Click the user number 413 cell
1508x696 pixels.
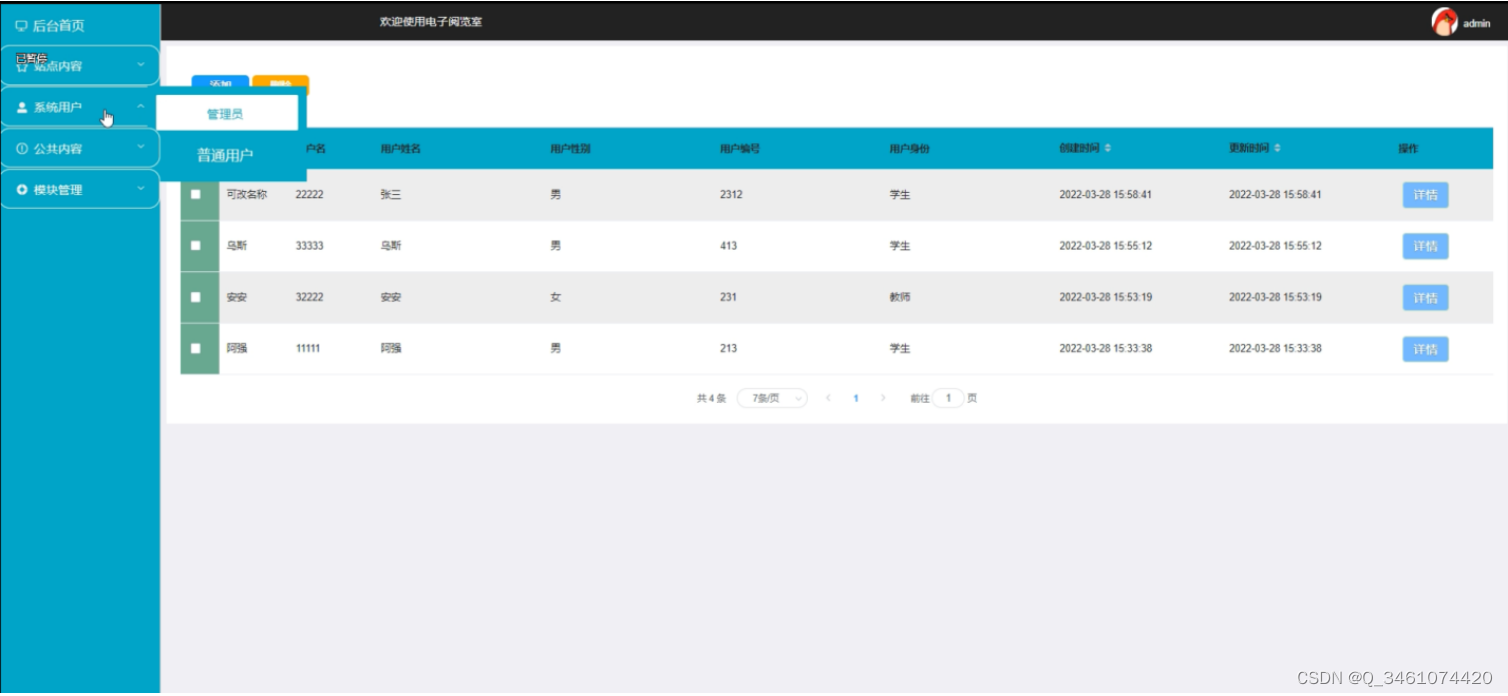(728, 246)
